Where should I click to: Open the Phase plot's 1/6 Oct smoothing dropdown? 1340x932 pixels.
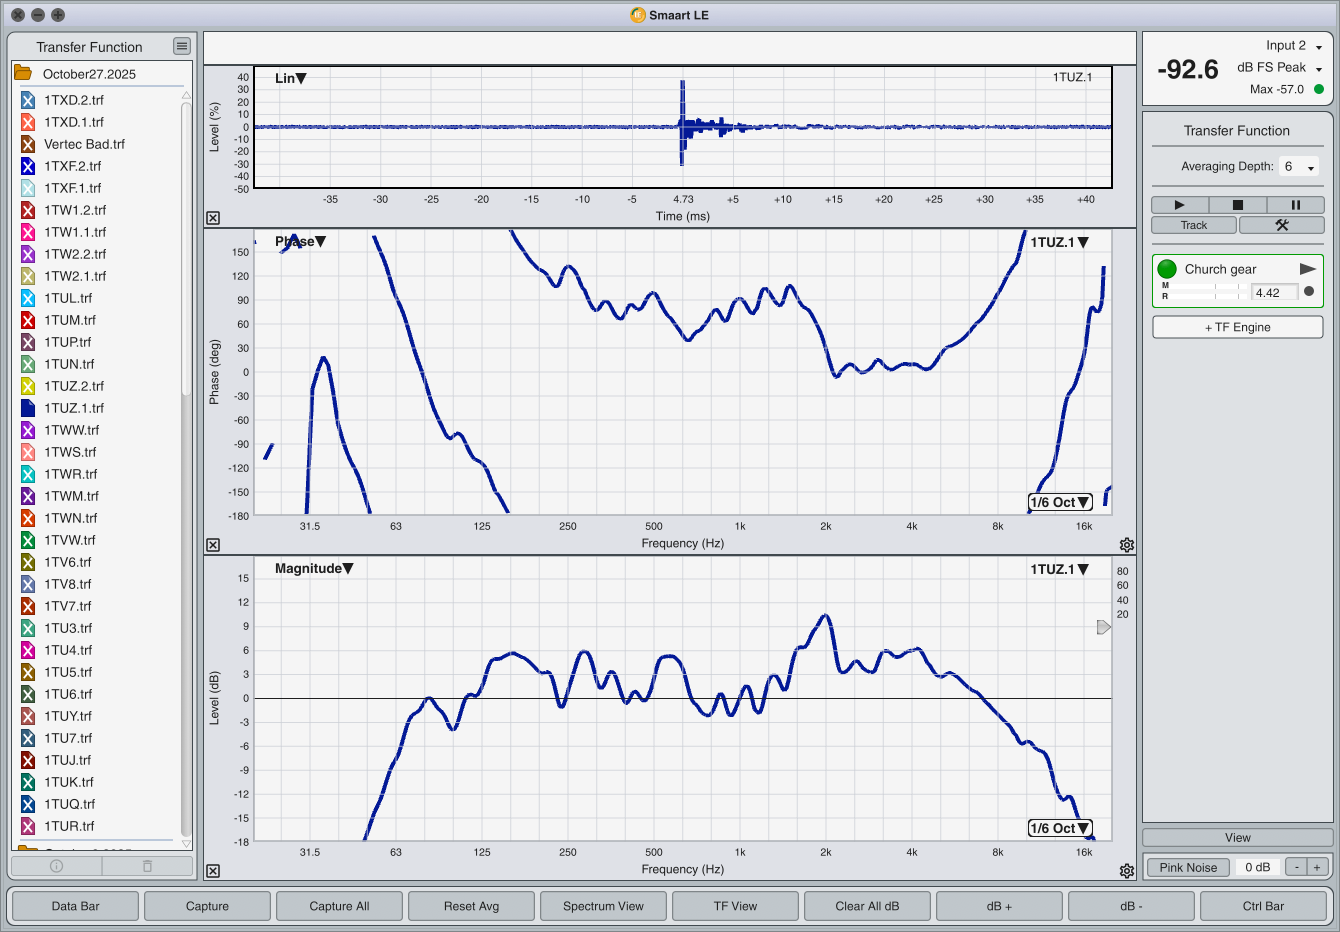tap(1060, 503)
